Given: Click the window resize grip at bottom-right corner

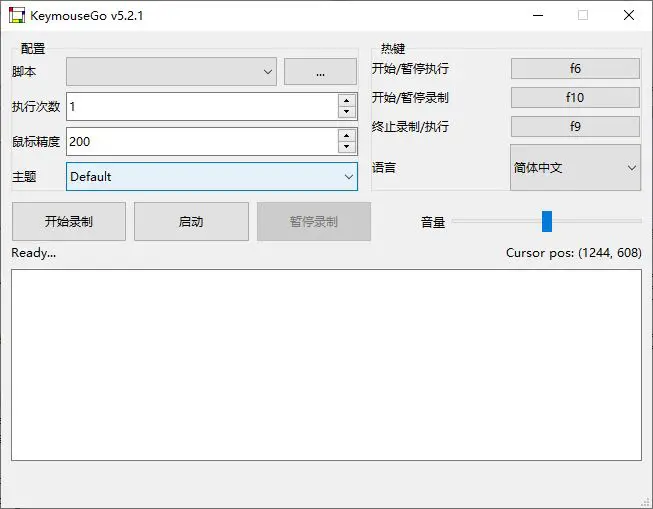Looking at the screenshot, I should 646,502.
